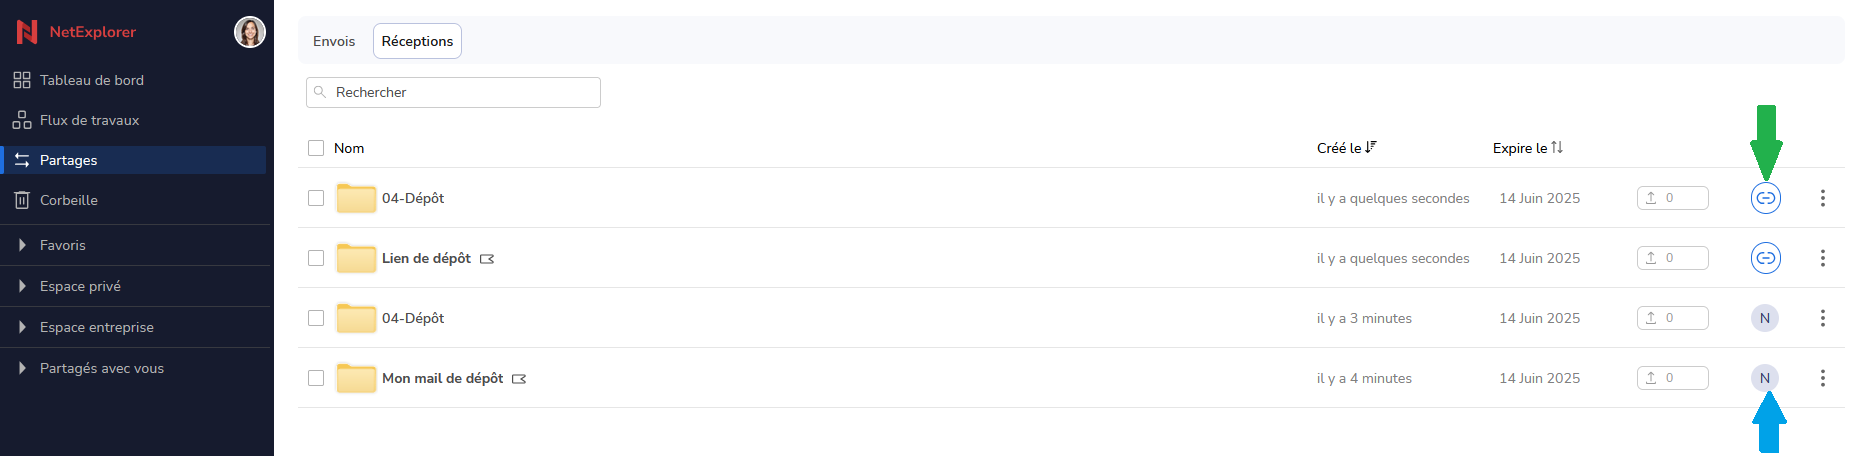Sort by Expire le column
Screen dimensions: 1862x456
tap(1528, 148)
